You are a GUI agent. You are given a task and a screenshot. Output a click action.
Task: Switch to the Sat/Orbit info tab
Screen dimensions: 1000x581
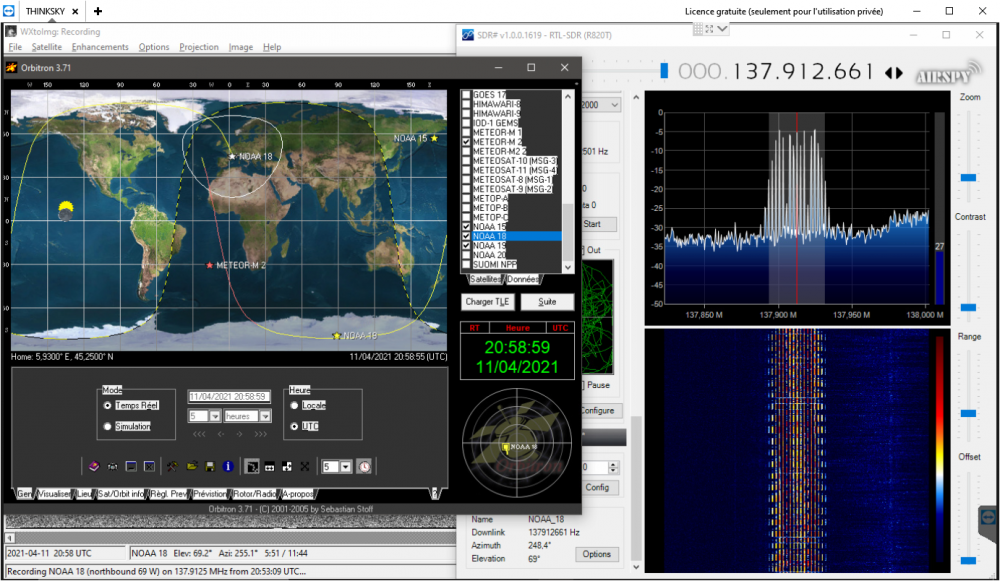point(121,494)
